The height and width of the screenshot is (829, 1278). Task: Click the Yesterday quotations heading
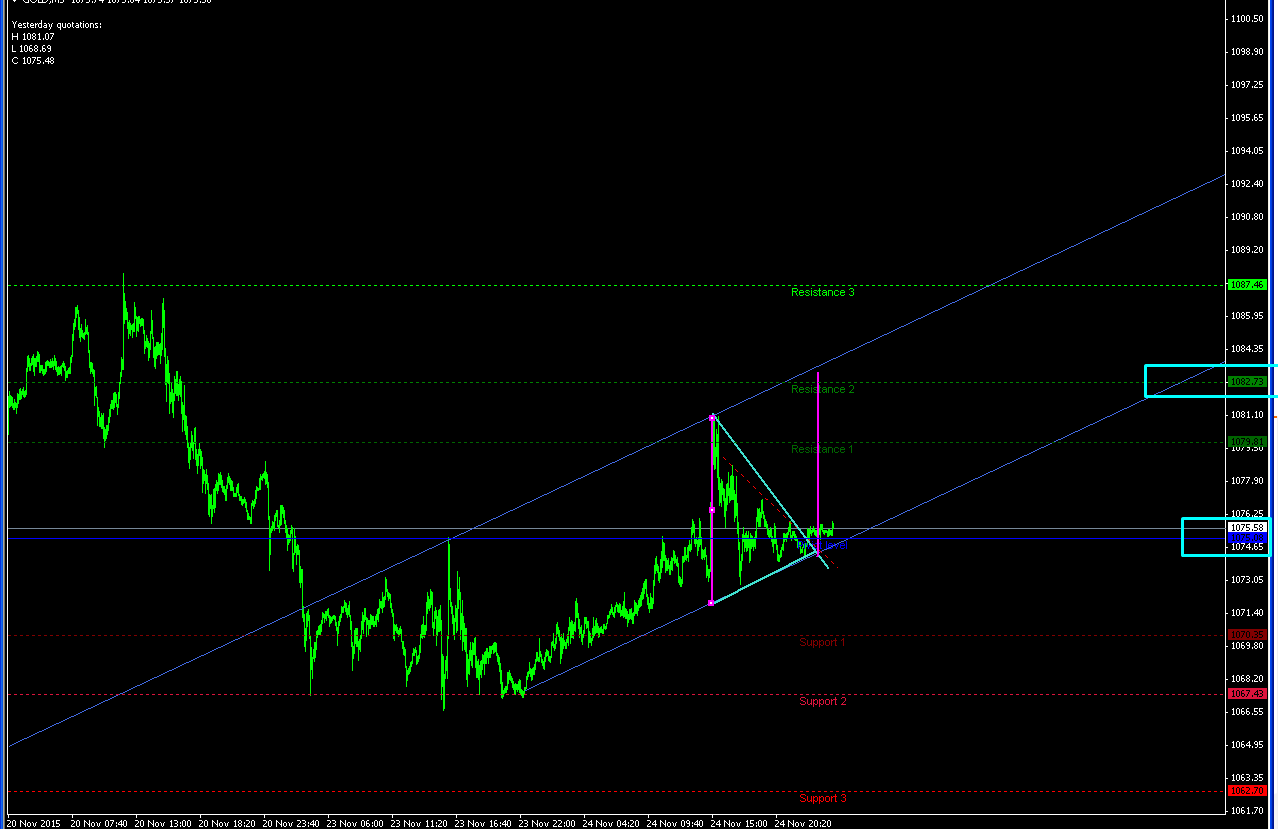(56, 24)
